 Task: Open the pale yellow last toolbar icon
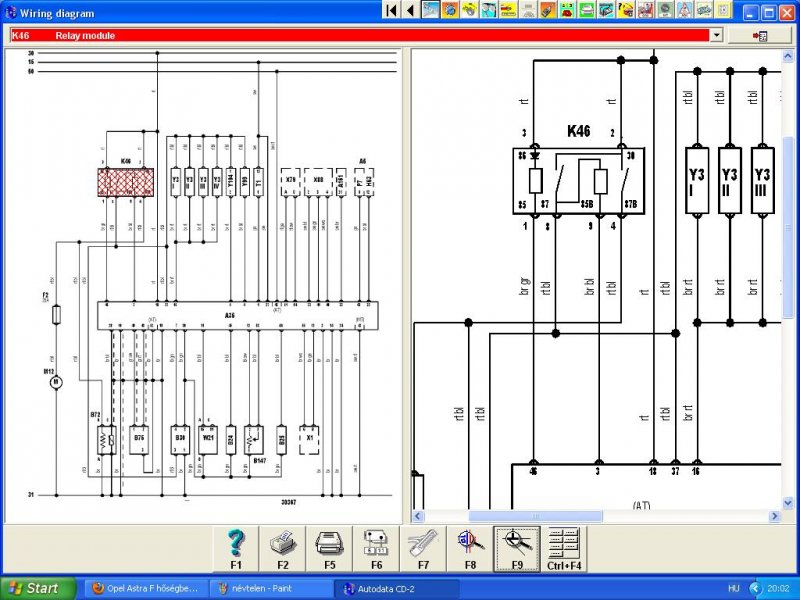[723, 10]
